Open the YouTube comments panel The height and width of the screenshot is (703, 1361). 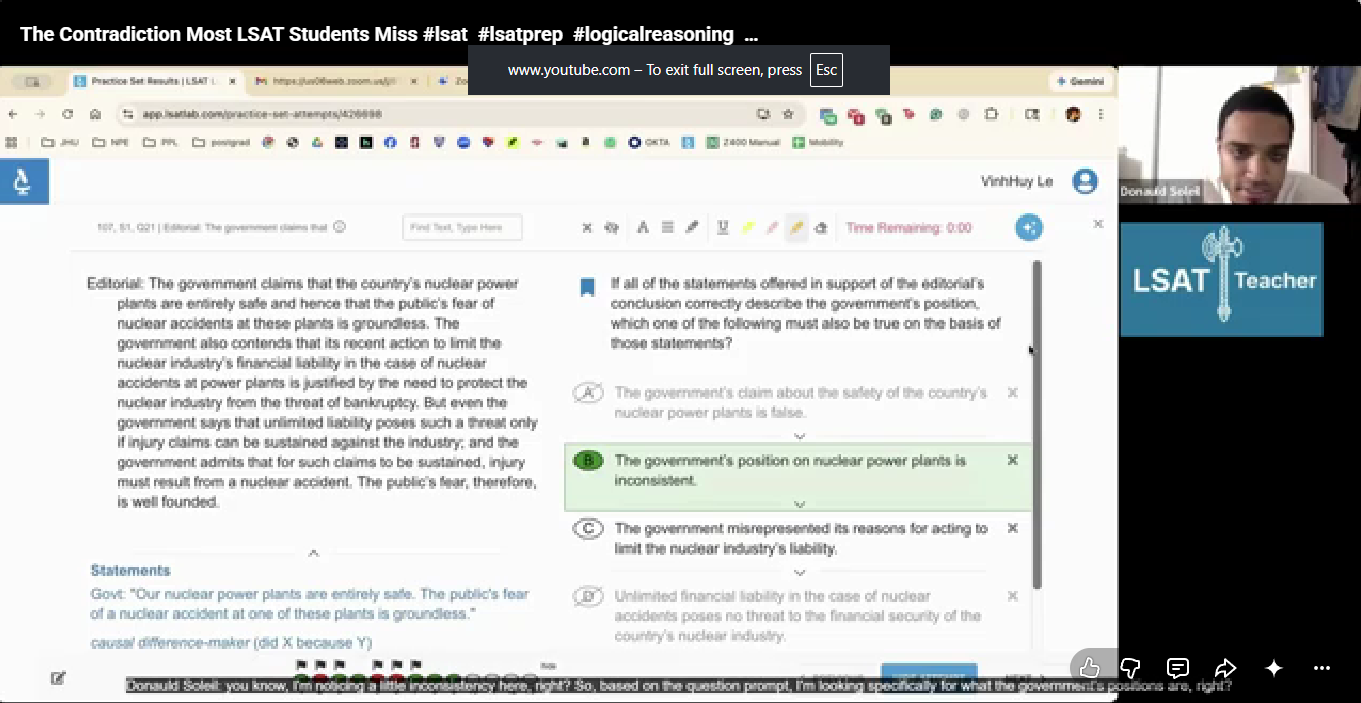coord(1178,668)
